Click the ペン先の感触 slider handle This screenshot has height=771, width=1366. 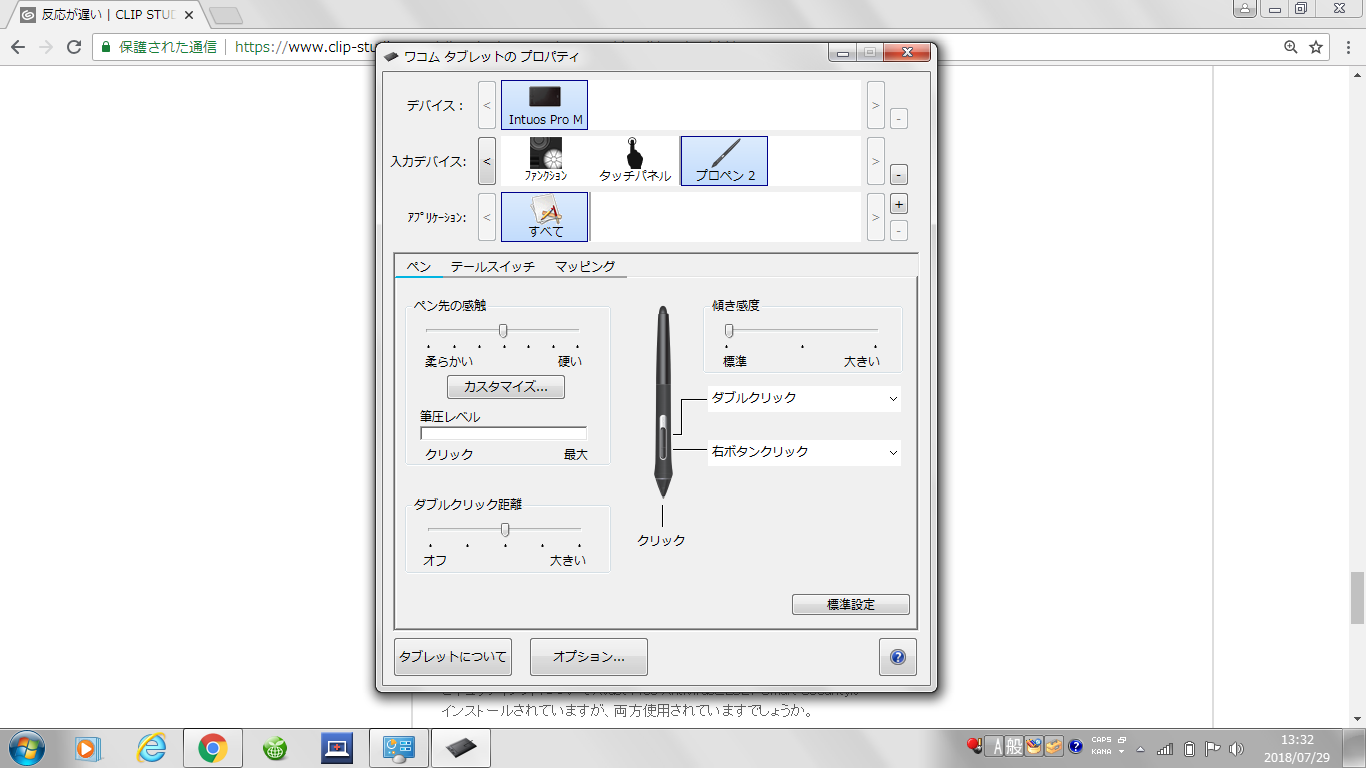pos(503,330)
